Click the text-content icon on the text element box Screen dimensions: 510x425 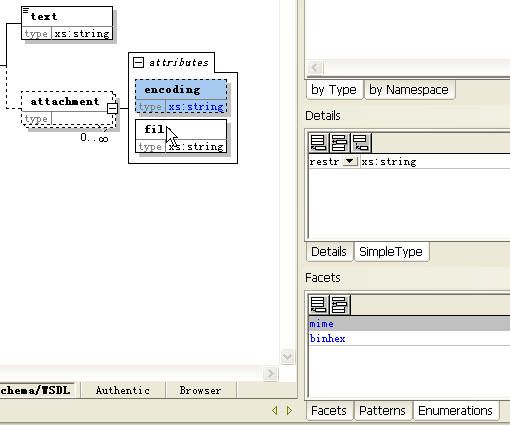coord(26,11)
